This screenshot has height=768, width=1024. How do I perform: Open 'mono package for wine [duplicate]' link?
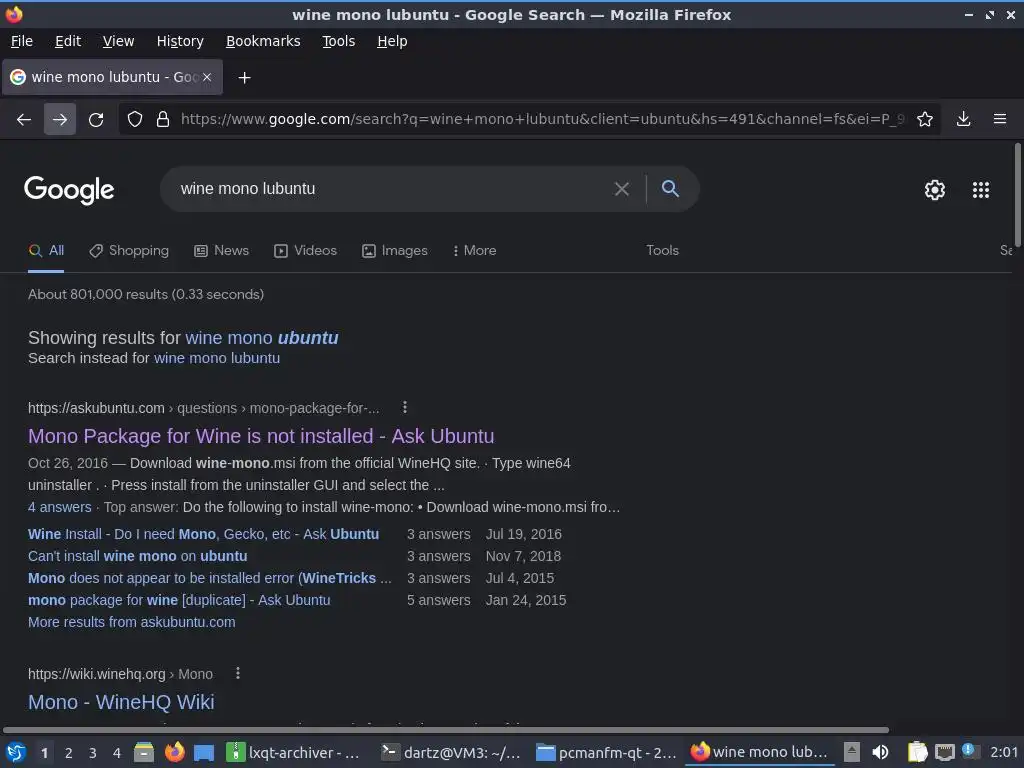point(179,600)
